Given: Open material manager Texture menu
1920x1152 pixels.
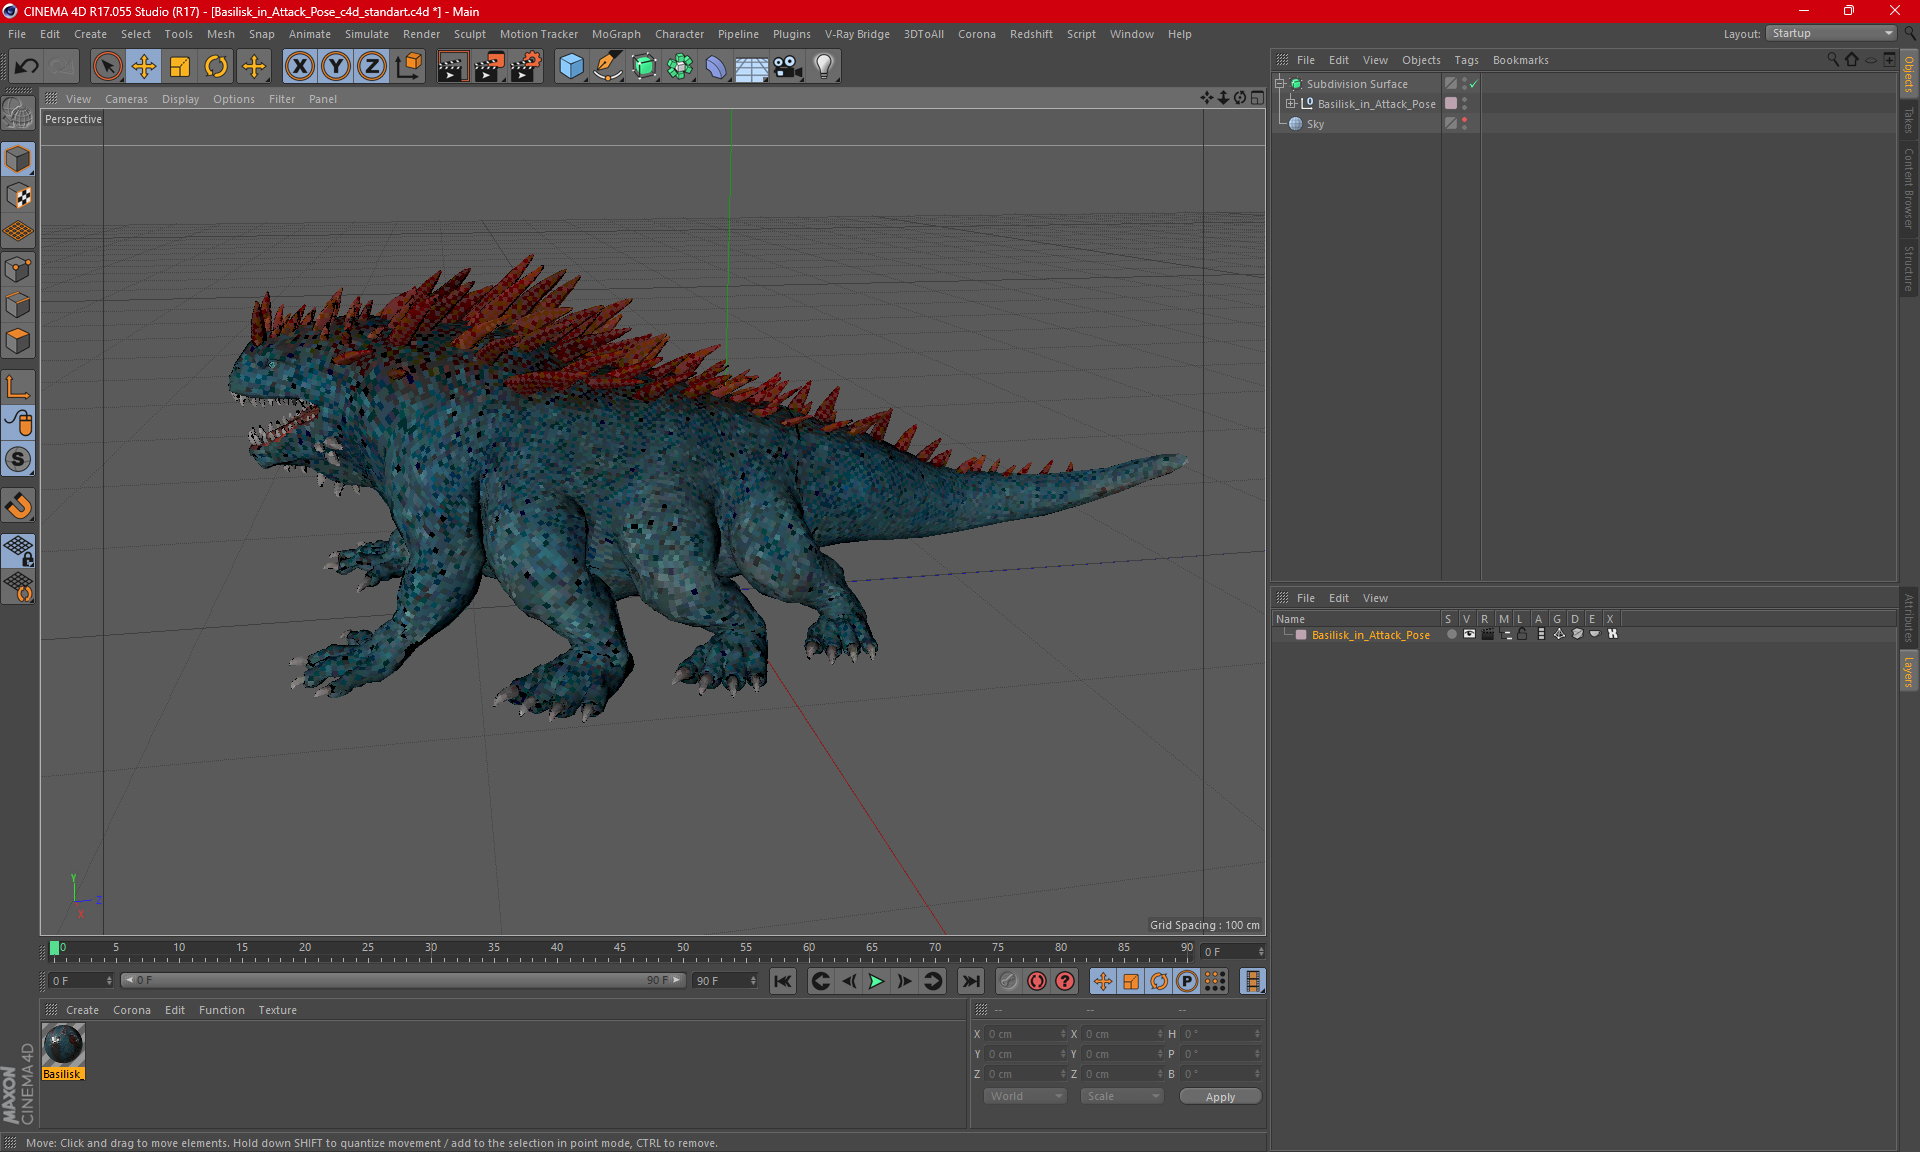Looking at the screenshot, I should [277, 1010].
